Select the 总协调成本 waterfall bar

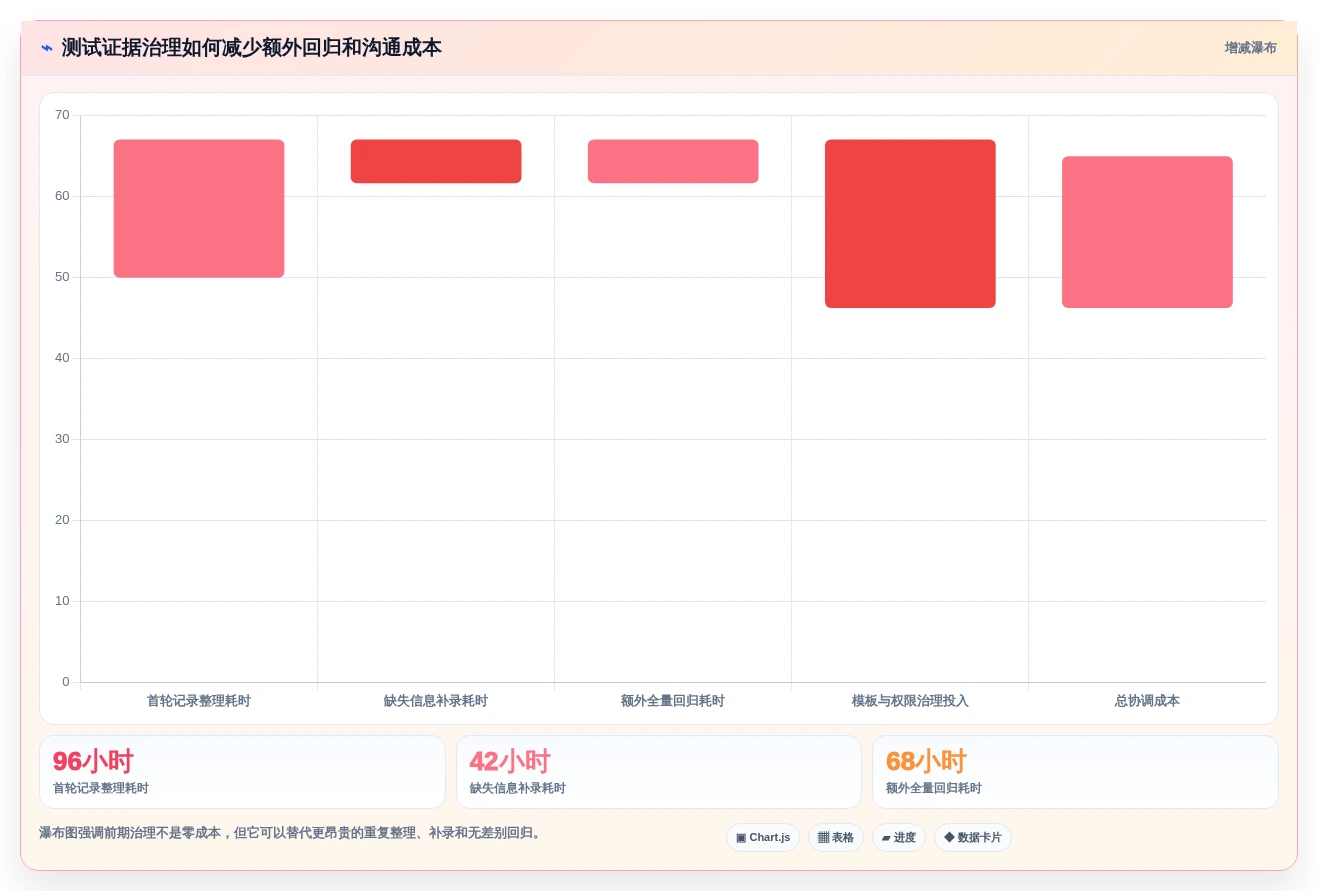click(x=1147, y=232)
